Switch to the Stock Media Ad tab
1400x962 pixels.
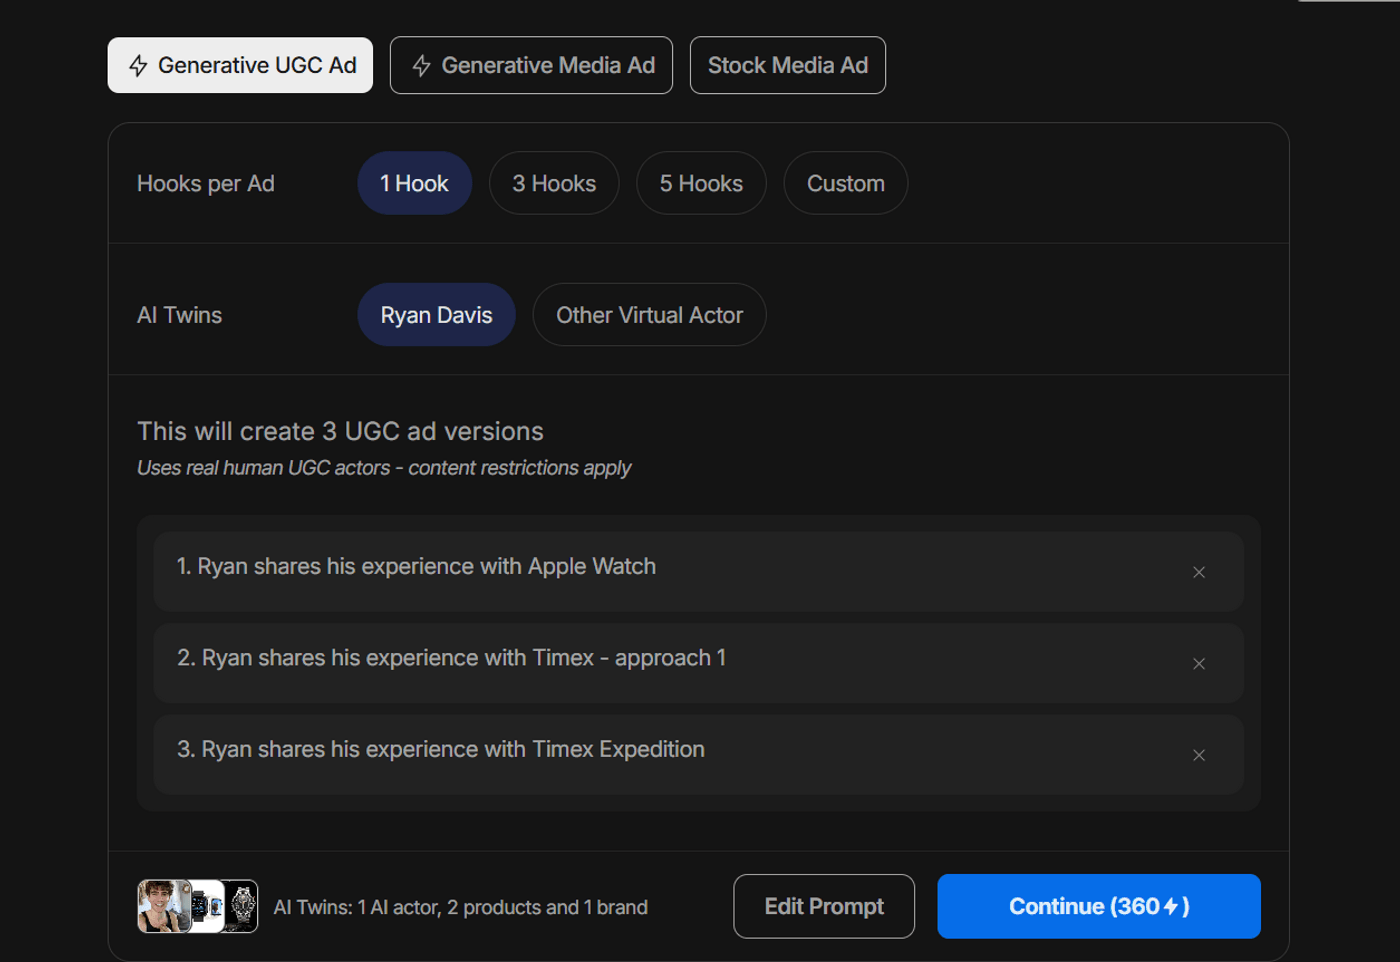[x=787, y=65]
